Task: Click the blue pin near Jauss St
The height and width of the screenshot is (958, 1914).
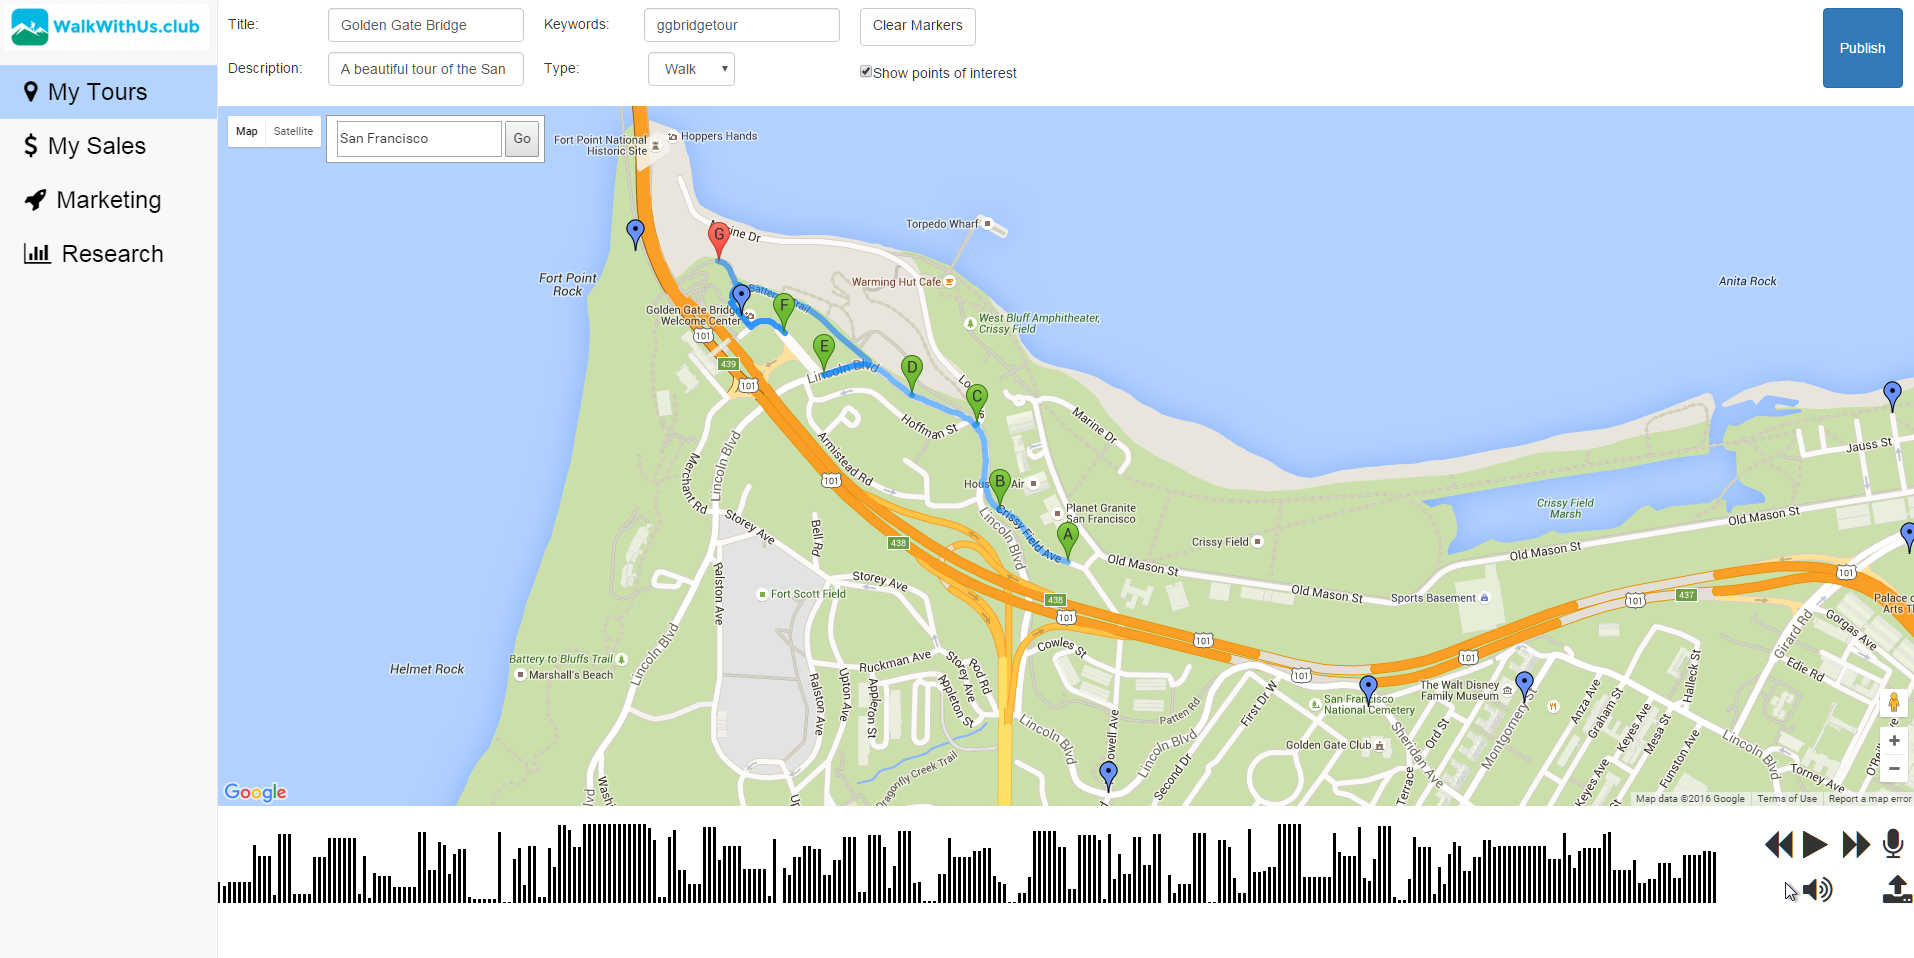Action: (1892, 396)
